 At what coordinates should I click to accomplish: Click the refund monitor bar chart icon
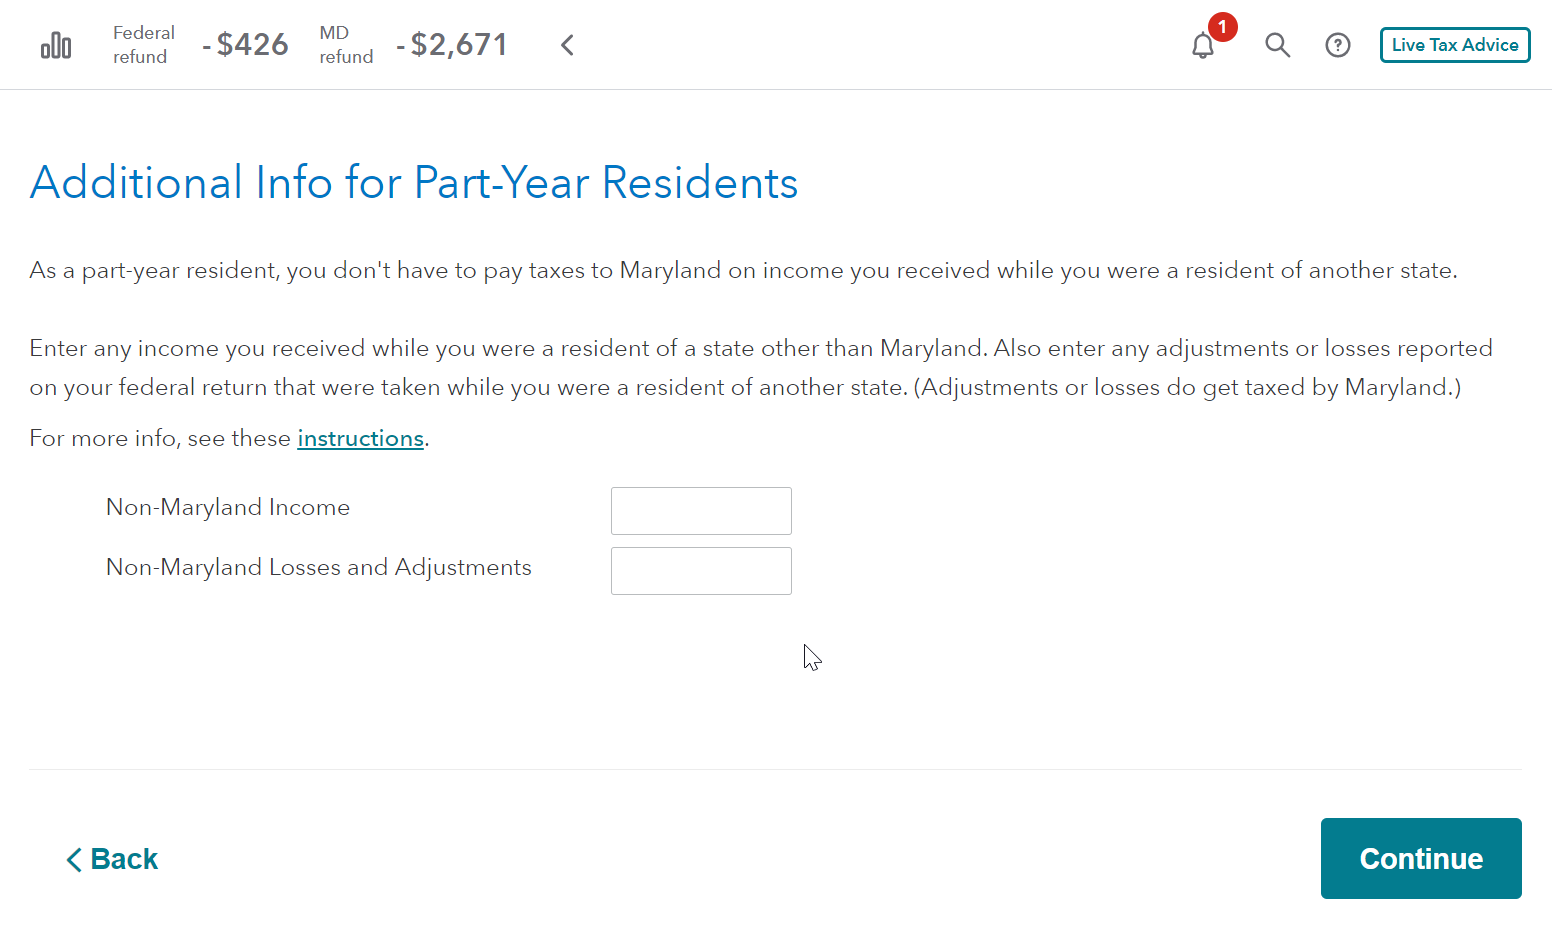coord(56,46)
